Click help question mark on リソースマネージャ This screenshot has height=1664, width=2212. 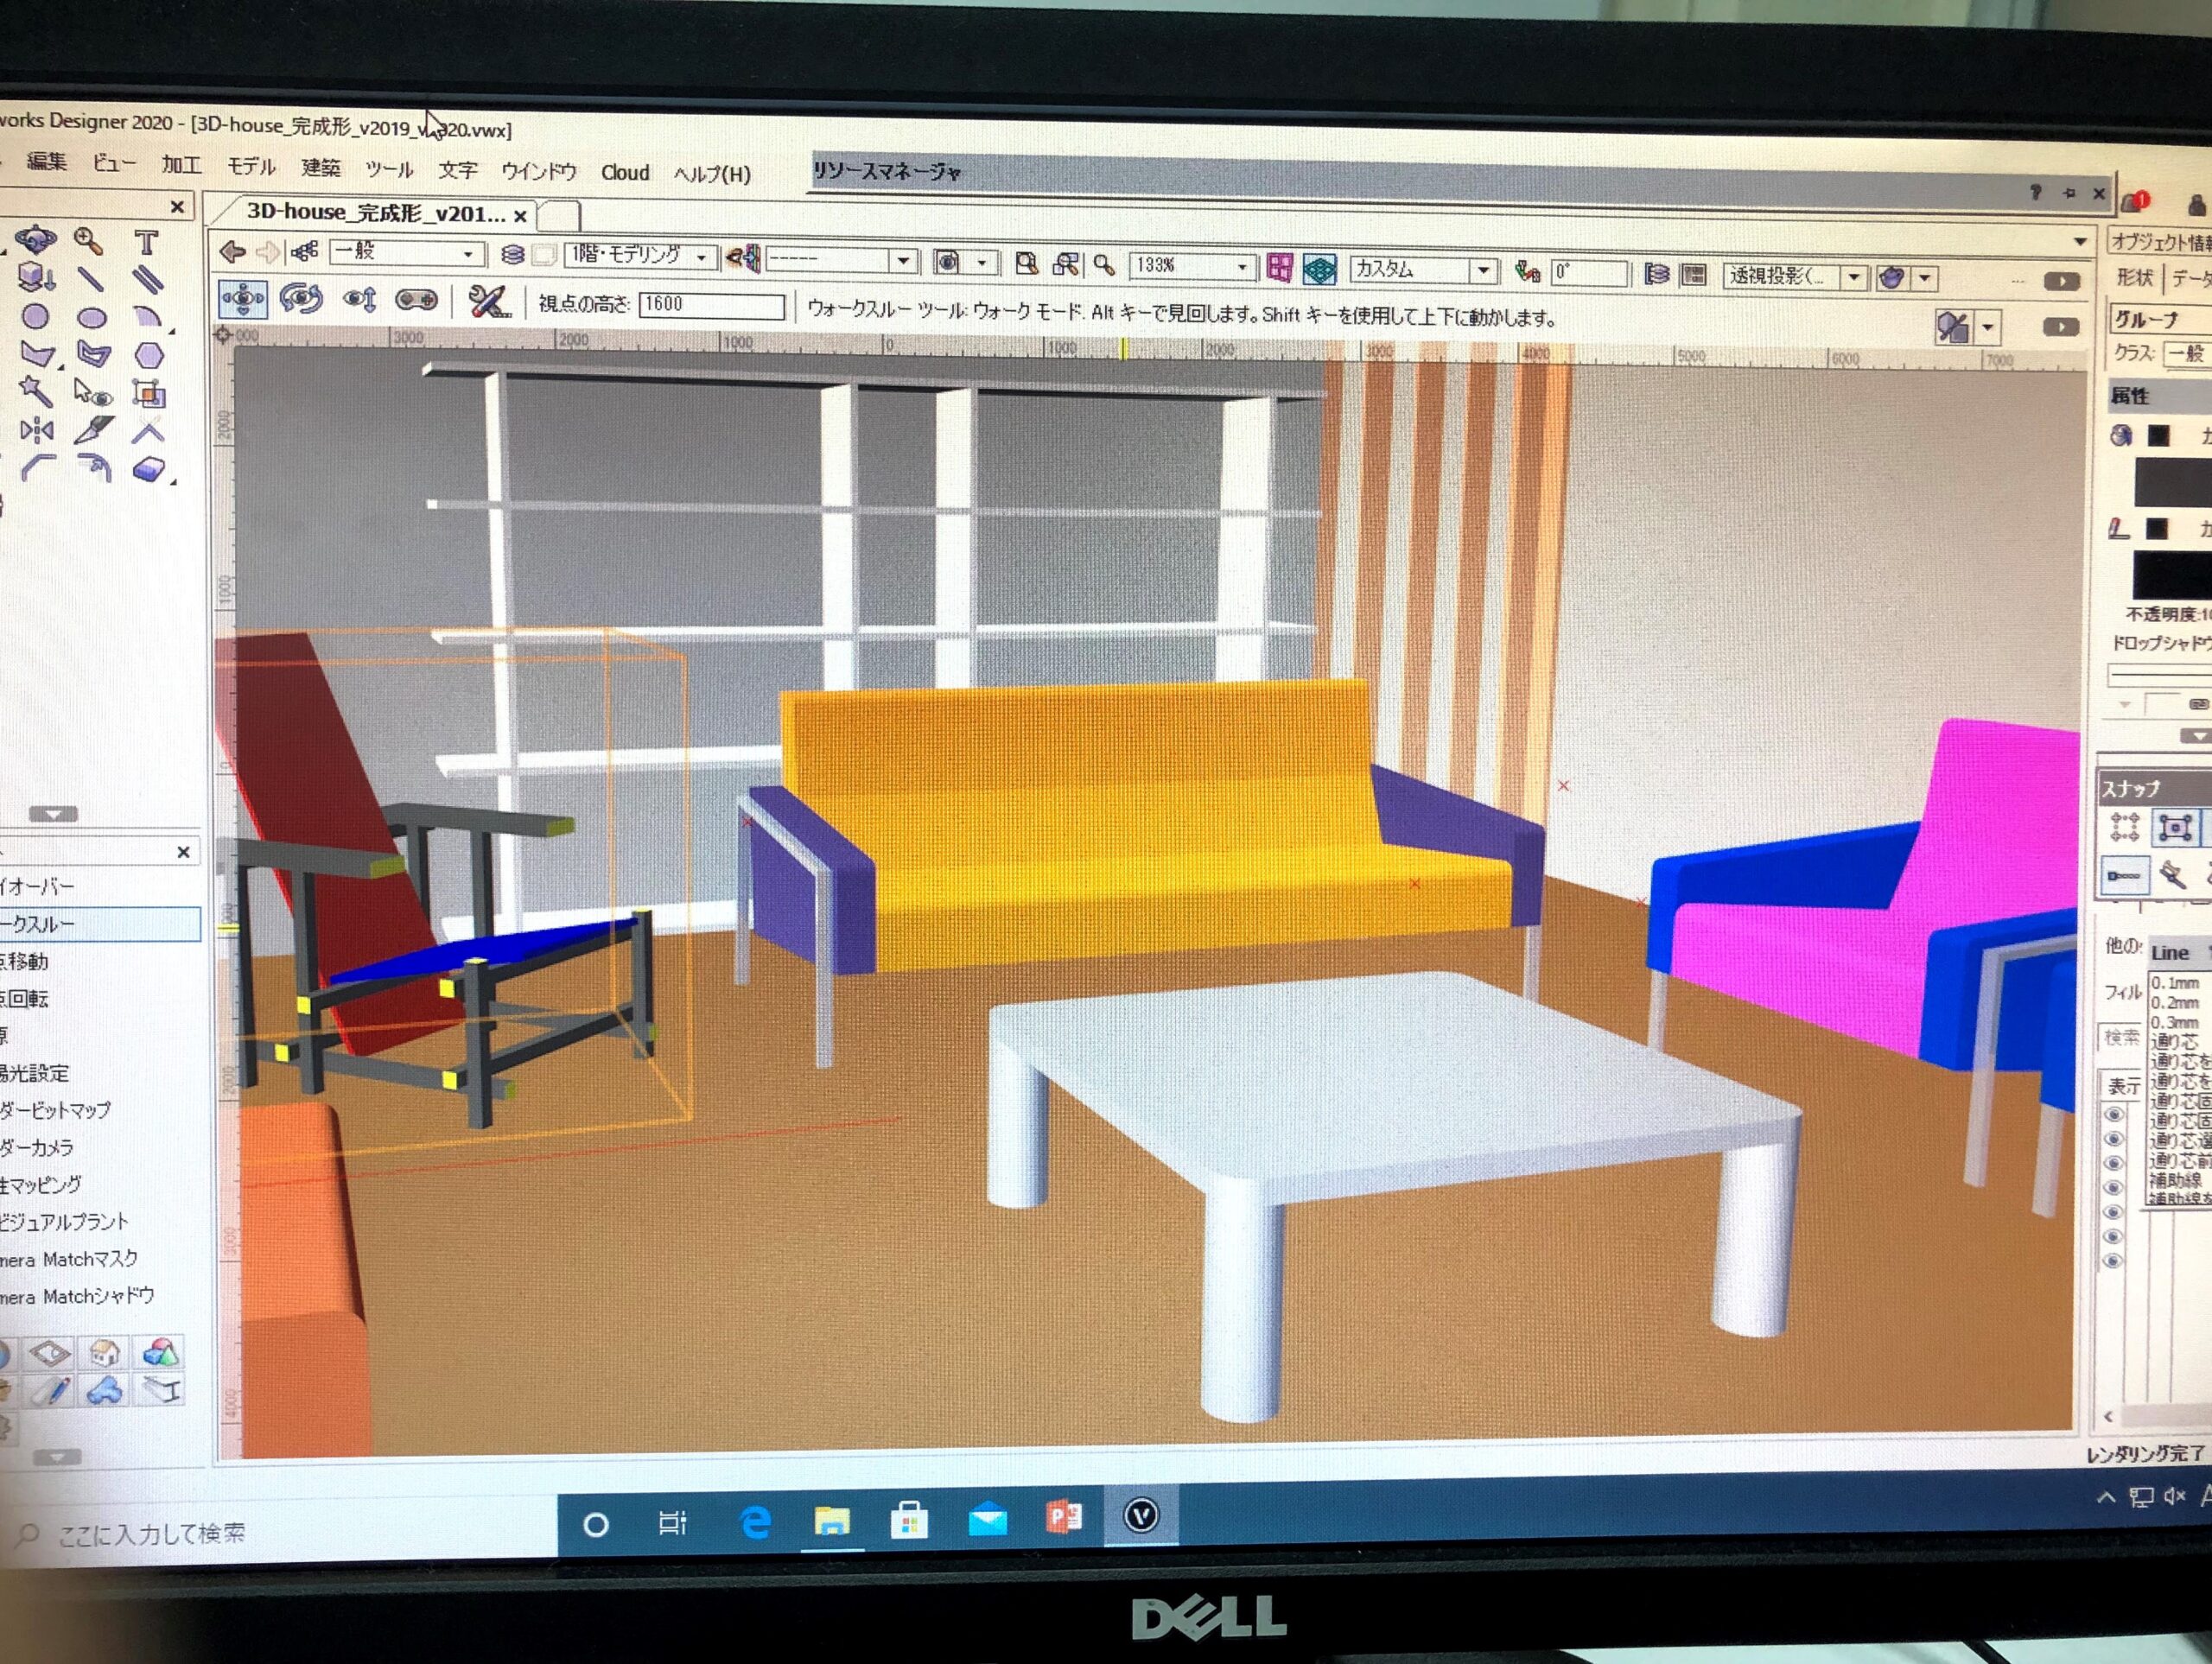click(2035, 191)
